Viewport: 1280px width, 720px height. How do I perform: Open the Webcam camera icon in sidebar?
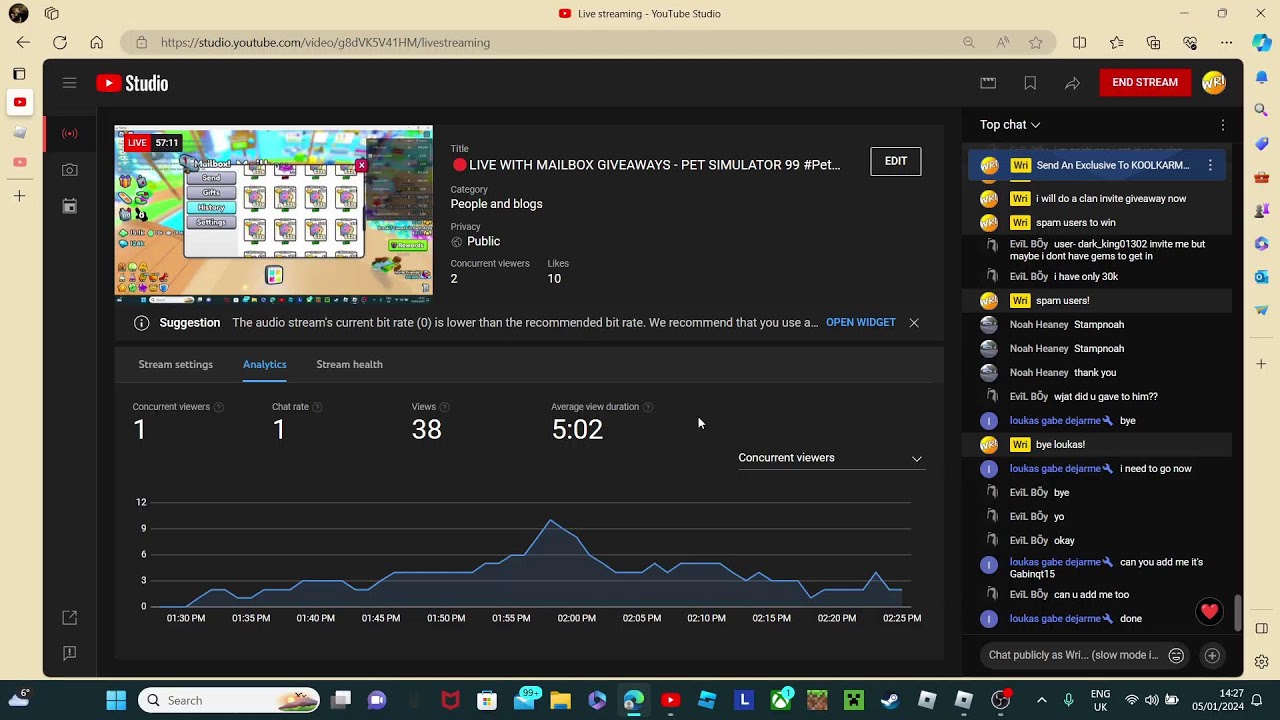coord(69,170)
